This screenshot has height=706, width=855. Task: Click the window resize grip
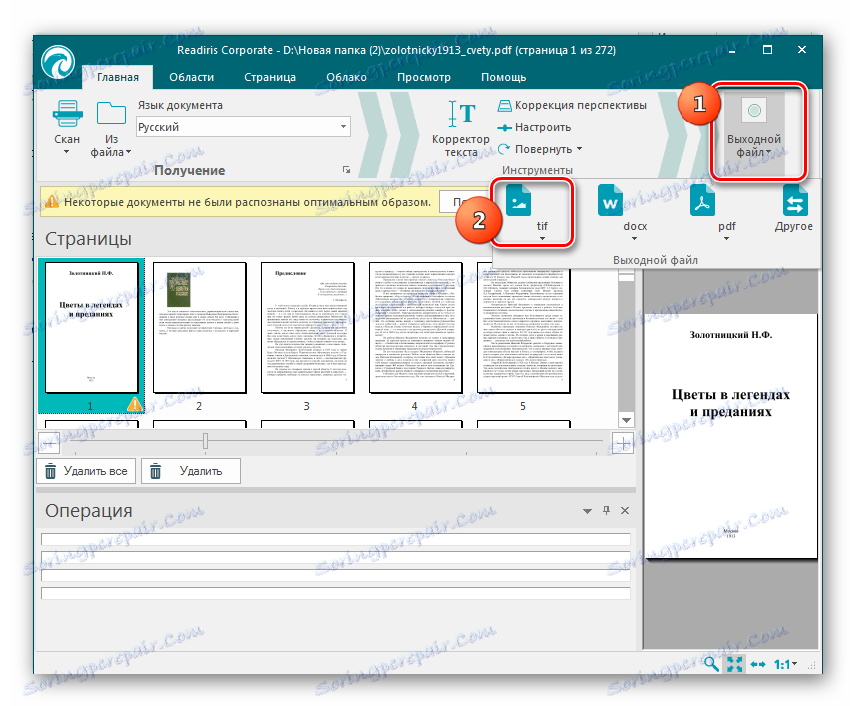pyautogui.click(x=811, y=665)
